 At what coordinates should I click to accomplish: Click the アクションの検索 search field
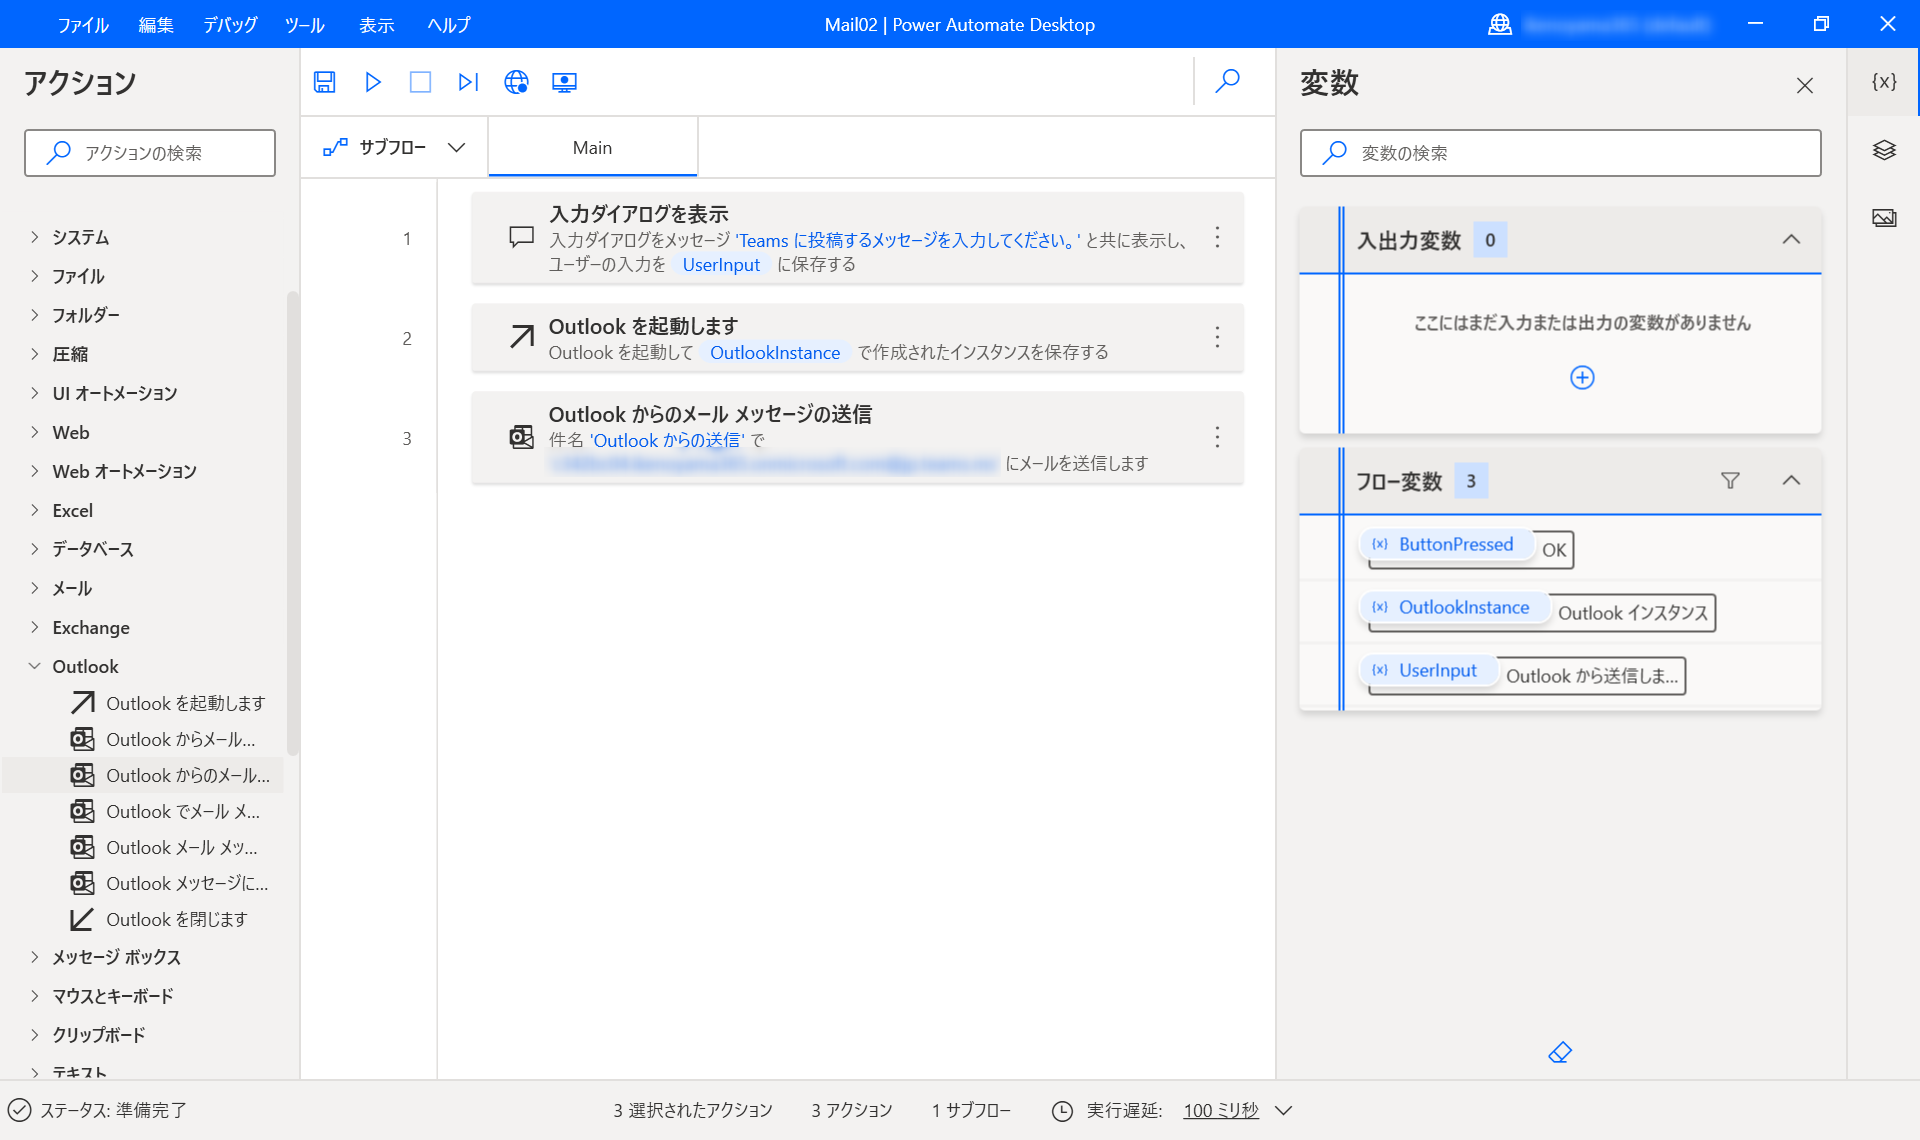pyautogui.click(x=150, y=153)
